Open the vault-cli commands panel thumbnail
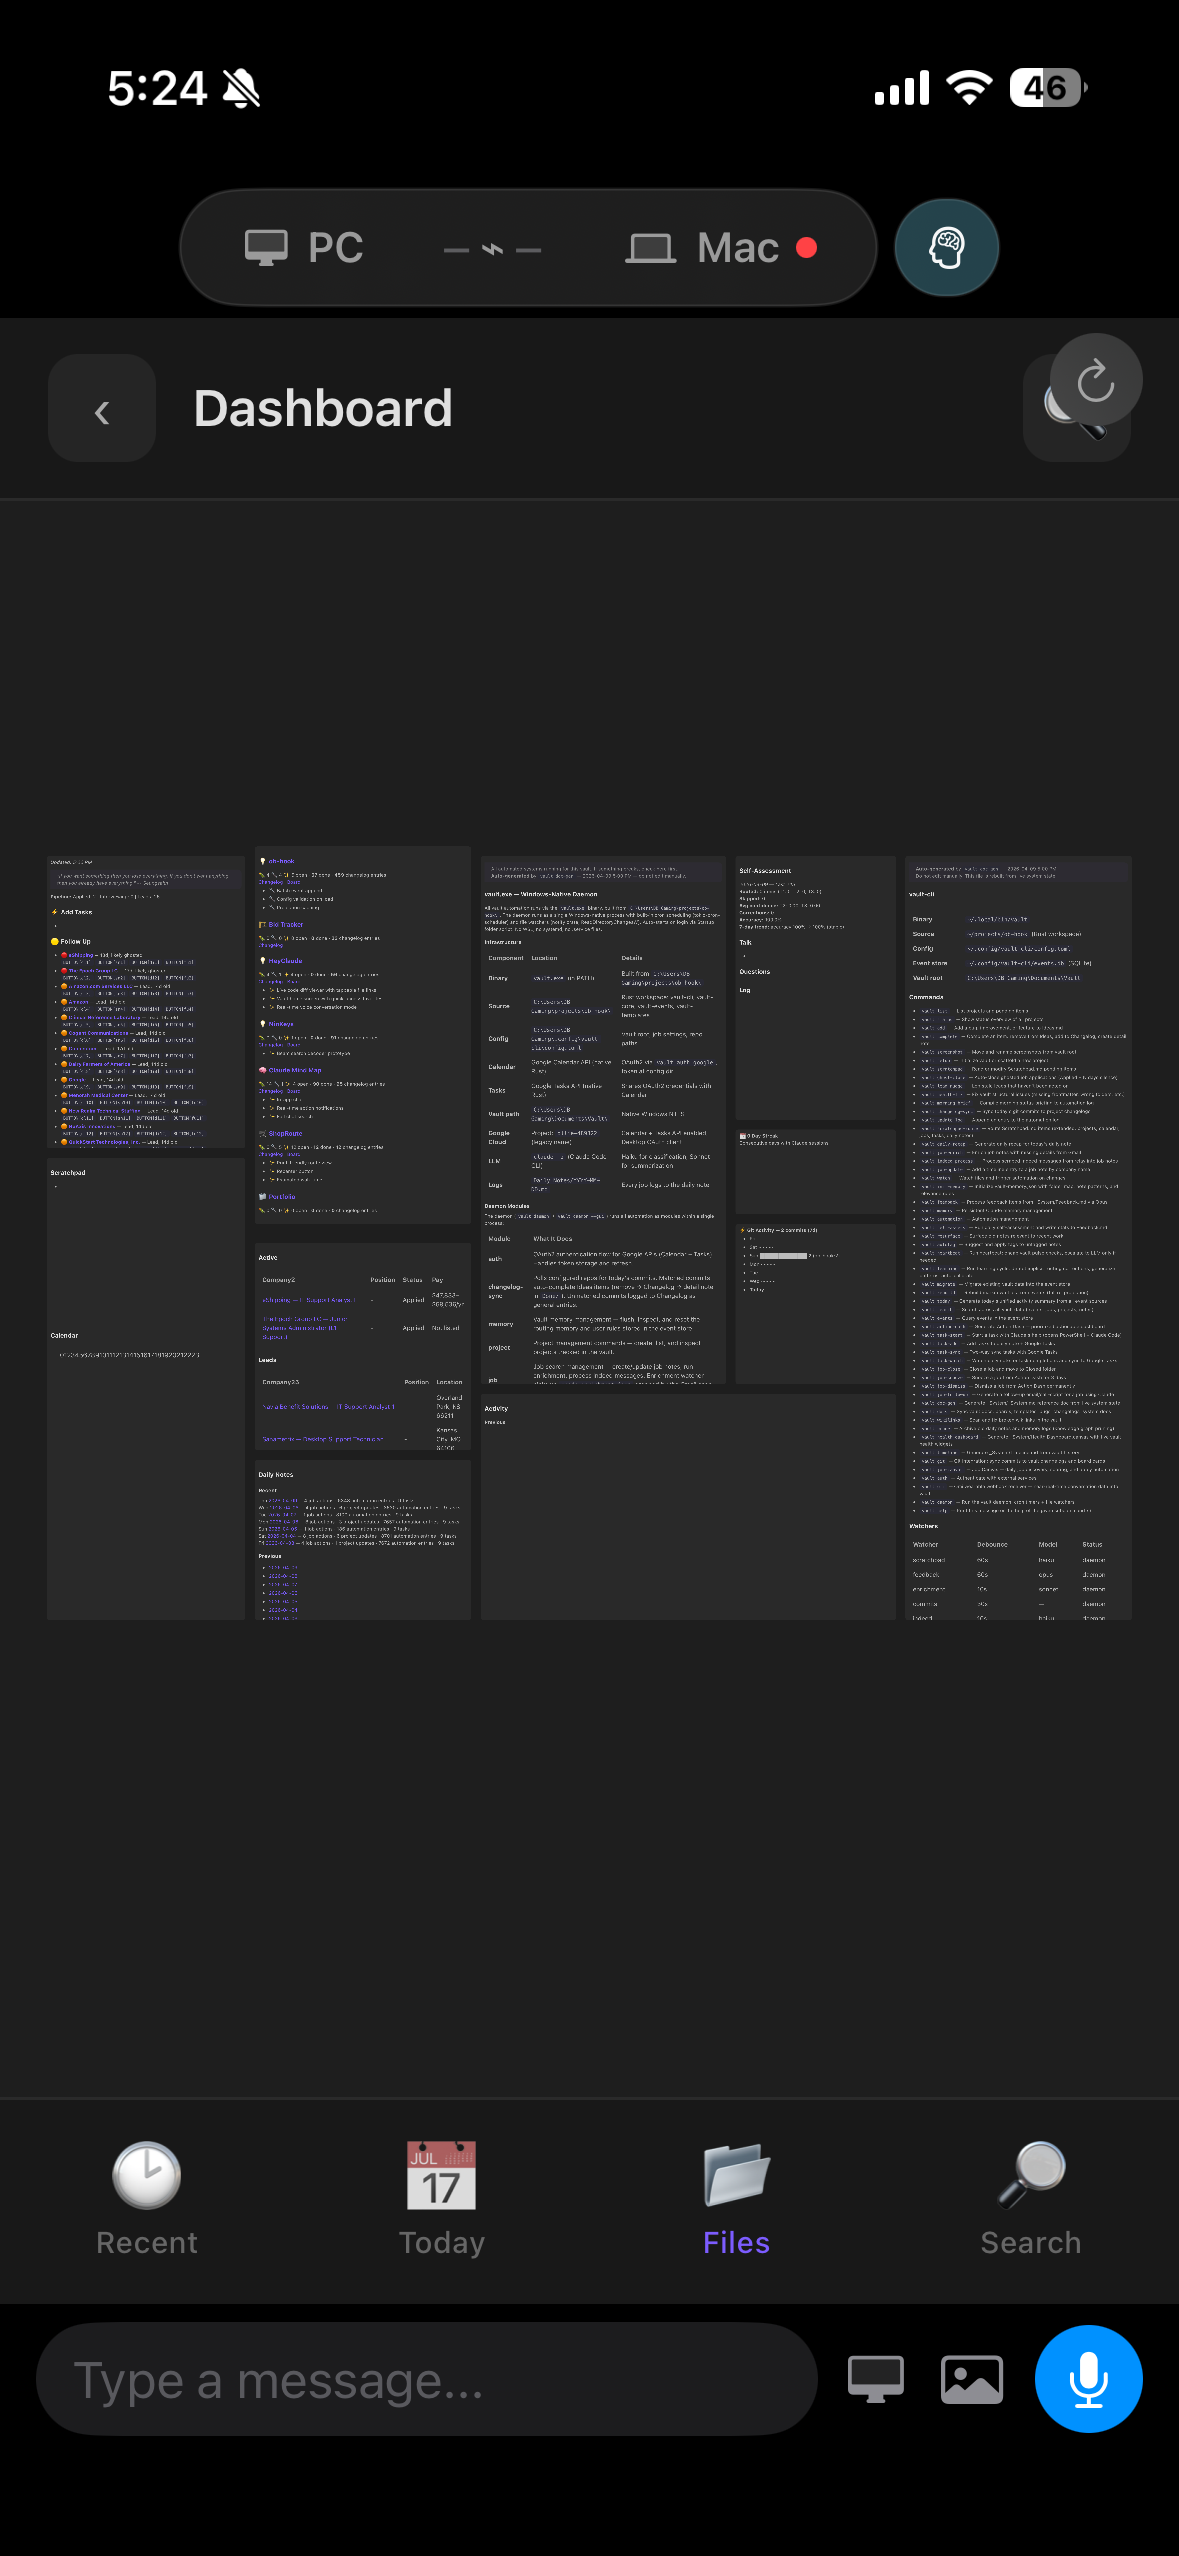This screenshot has width=1179, height=2556. coord(1018,1238)
